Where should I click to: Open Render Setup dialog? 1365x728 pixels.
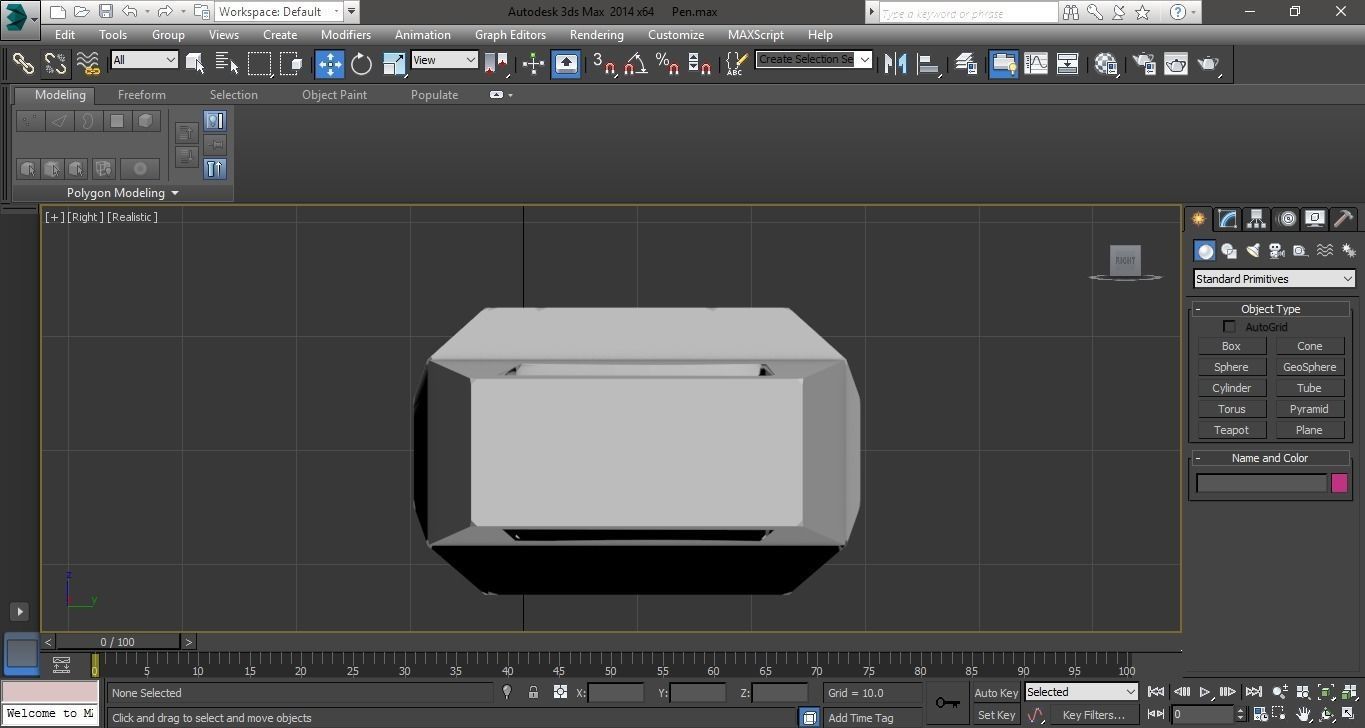[x=1143, y=64]
